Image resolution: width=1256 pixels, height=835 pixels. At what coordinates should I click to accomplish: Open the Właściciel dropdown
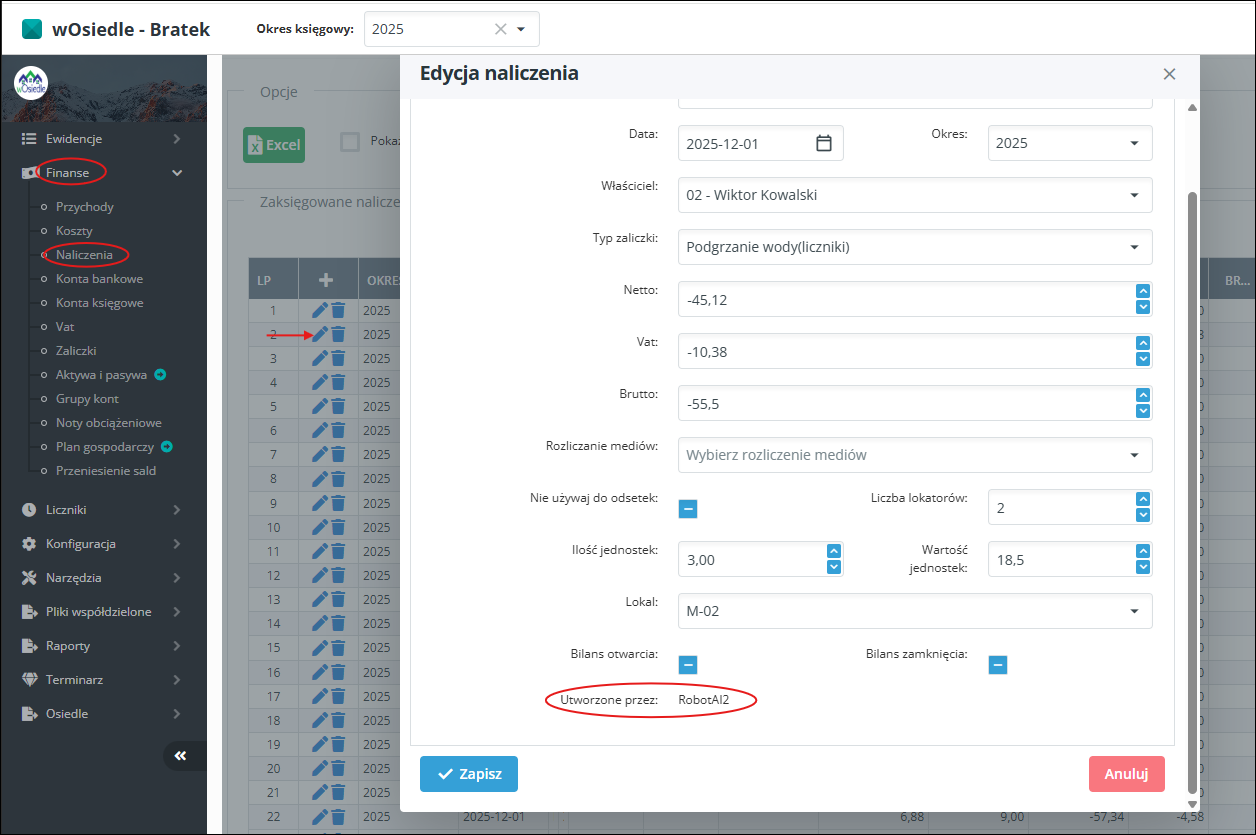point(914,195)
